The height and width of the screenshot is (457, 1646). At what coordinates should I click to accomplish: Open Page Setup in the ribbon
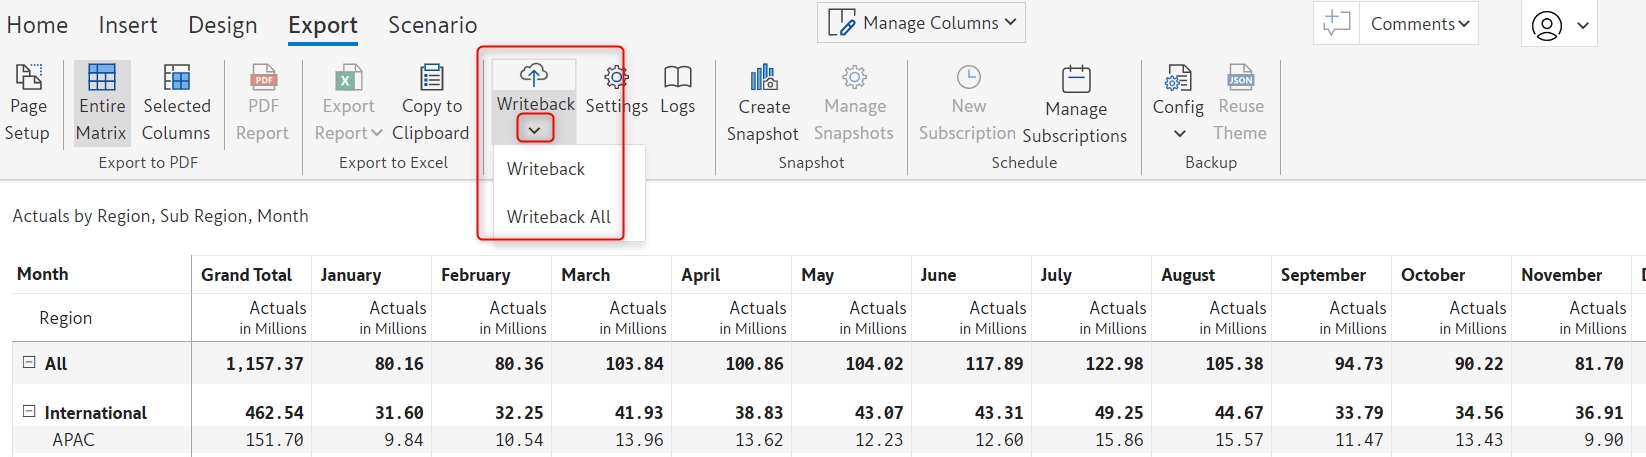(28, 103)
